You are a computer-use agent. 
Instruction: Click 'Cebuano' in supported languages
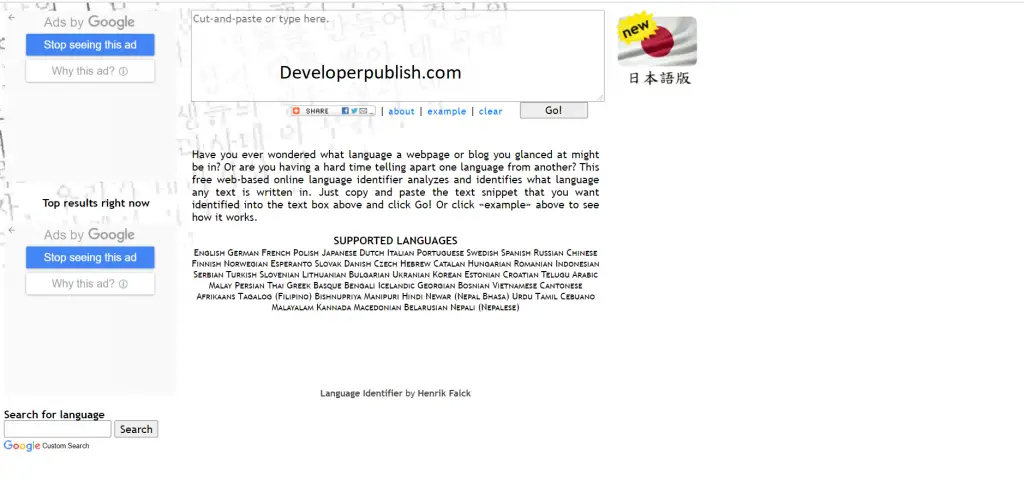(577, 296)
